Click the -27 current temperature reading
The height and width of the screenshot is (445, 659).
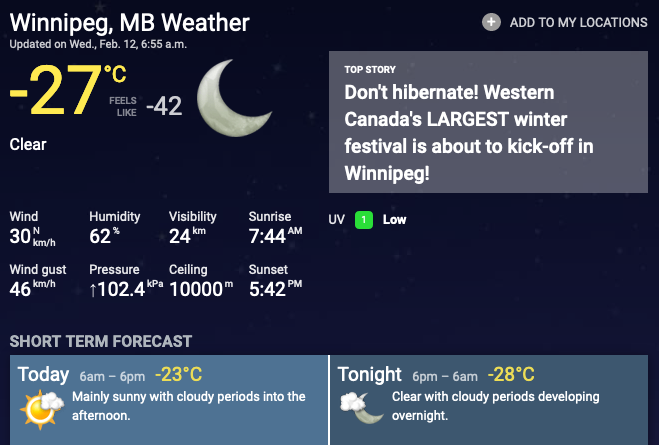pyautogui.click(x=53, y=94)
